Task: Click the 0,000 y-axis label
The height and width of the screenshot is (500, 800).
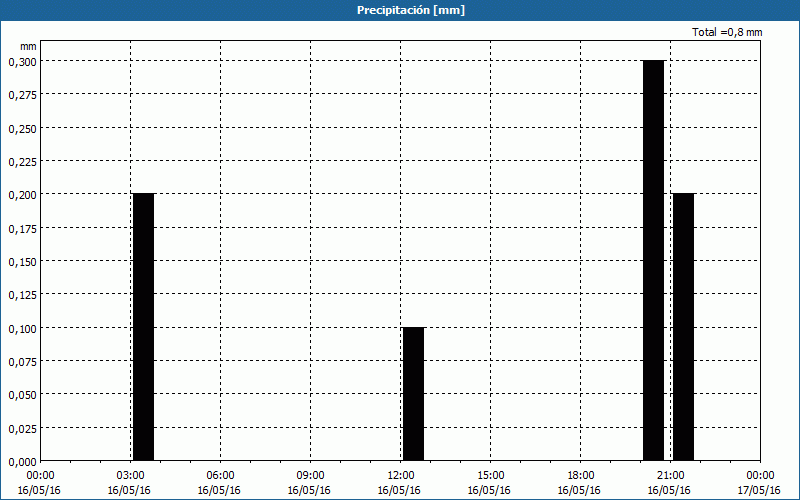Action: pos(22,461)
